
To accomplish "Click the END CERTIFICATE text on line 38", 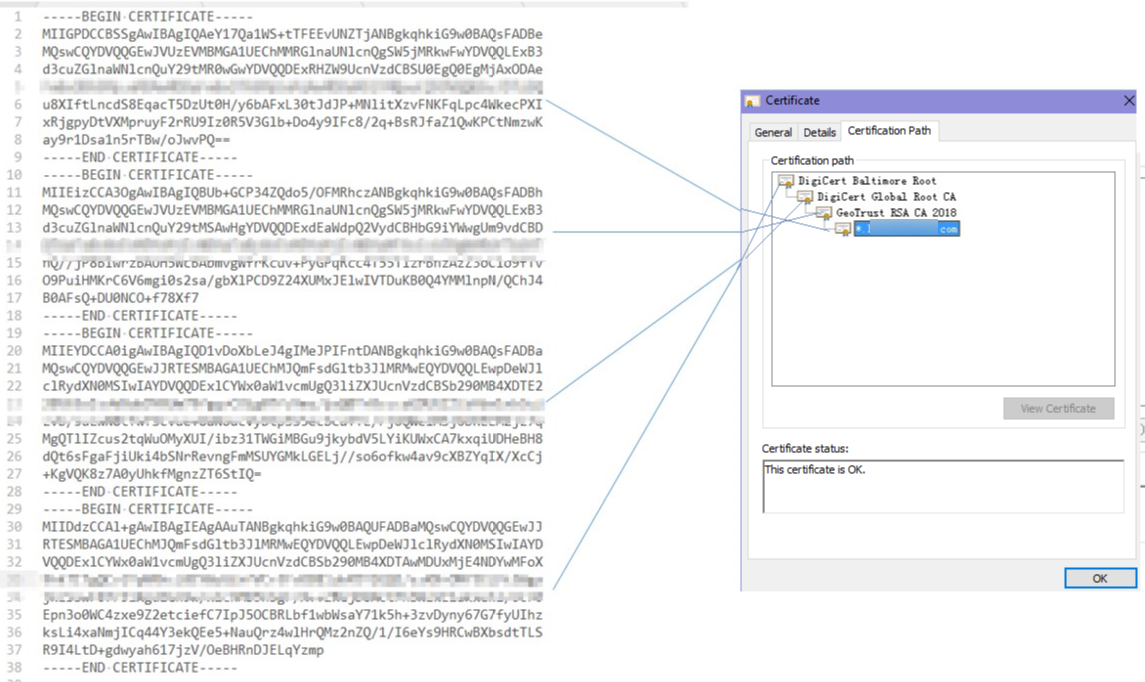I will [x=139, y=667].
